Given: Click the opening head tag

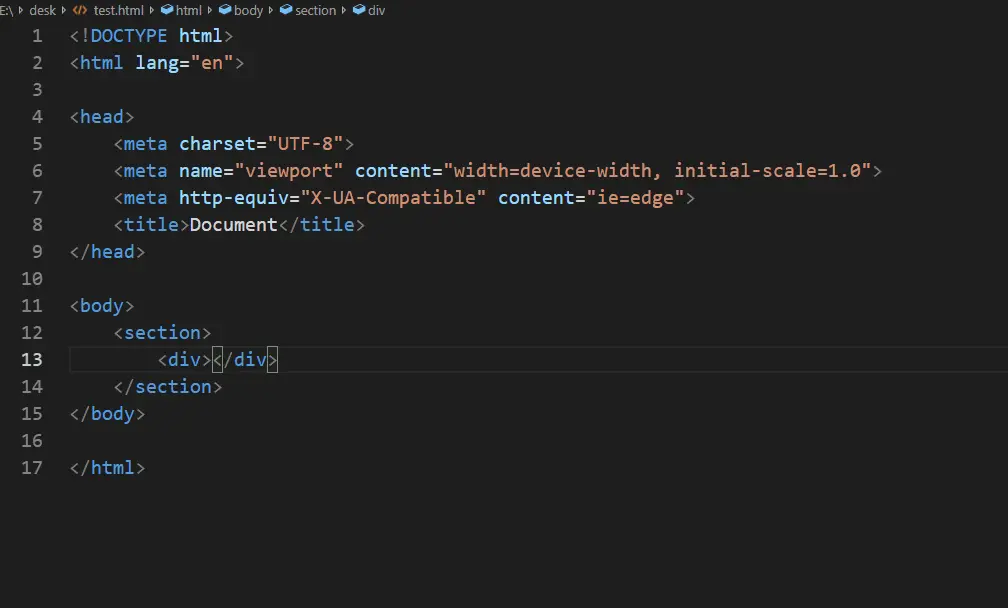Looking at the screenshot, I should [x=102, y=117].
